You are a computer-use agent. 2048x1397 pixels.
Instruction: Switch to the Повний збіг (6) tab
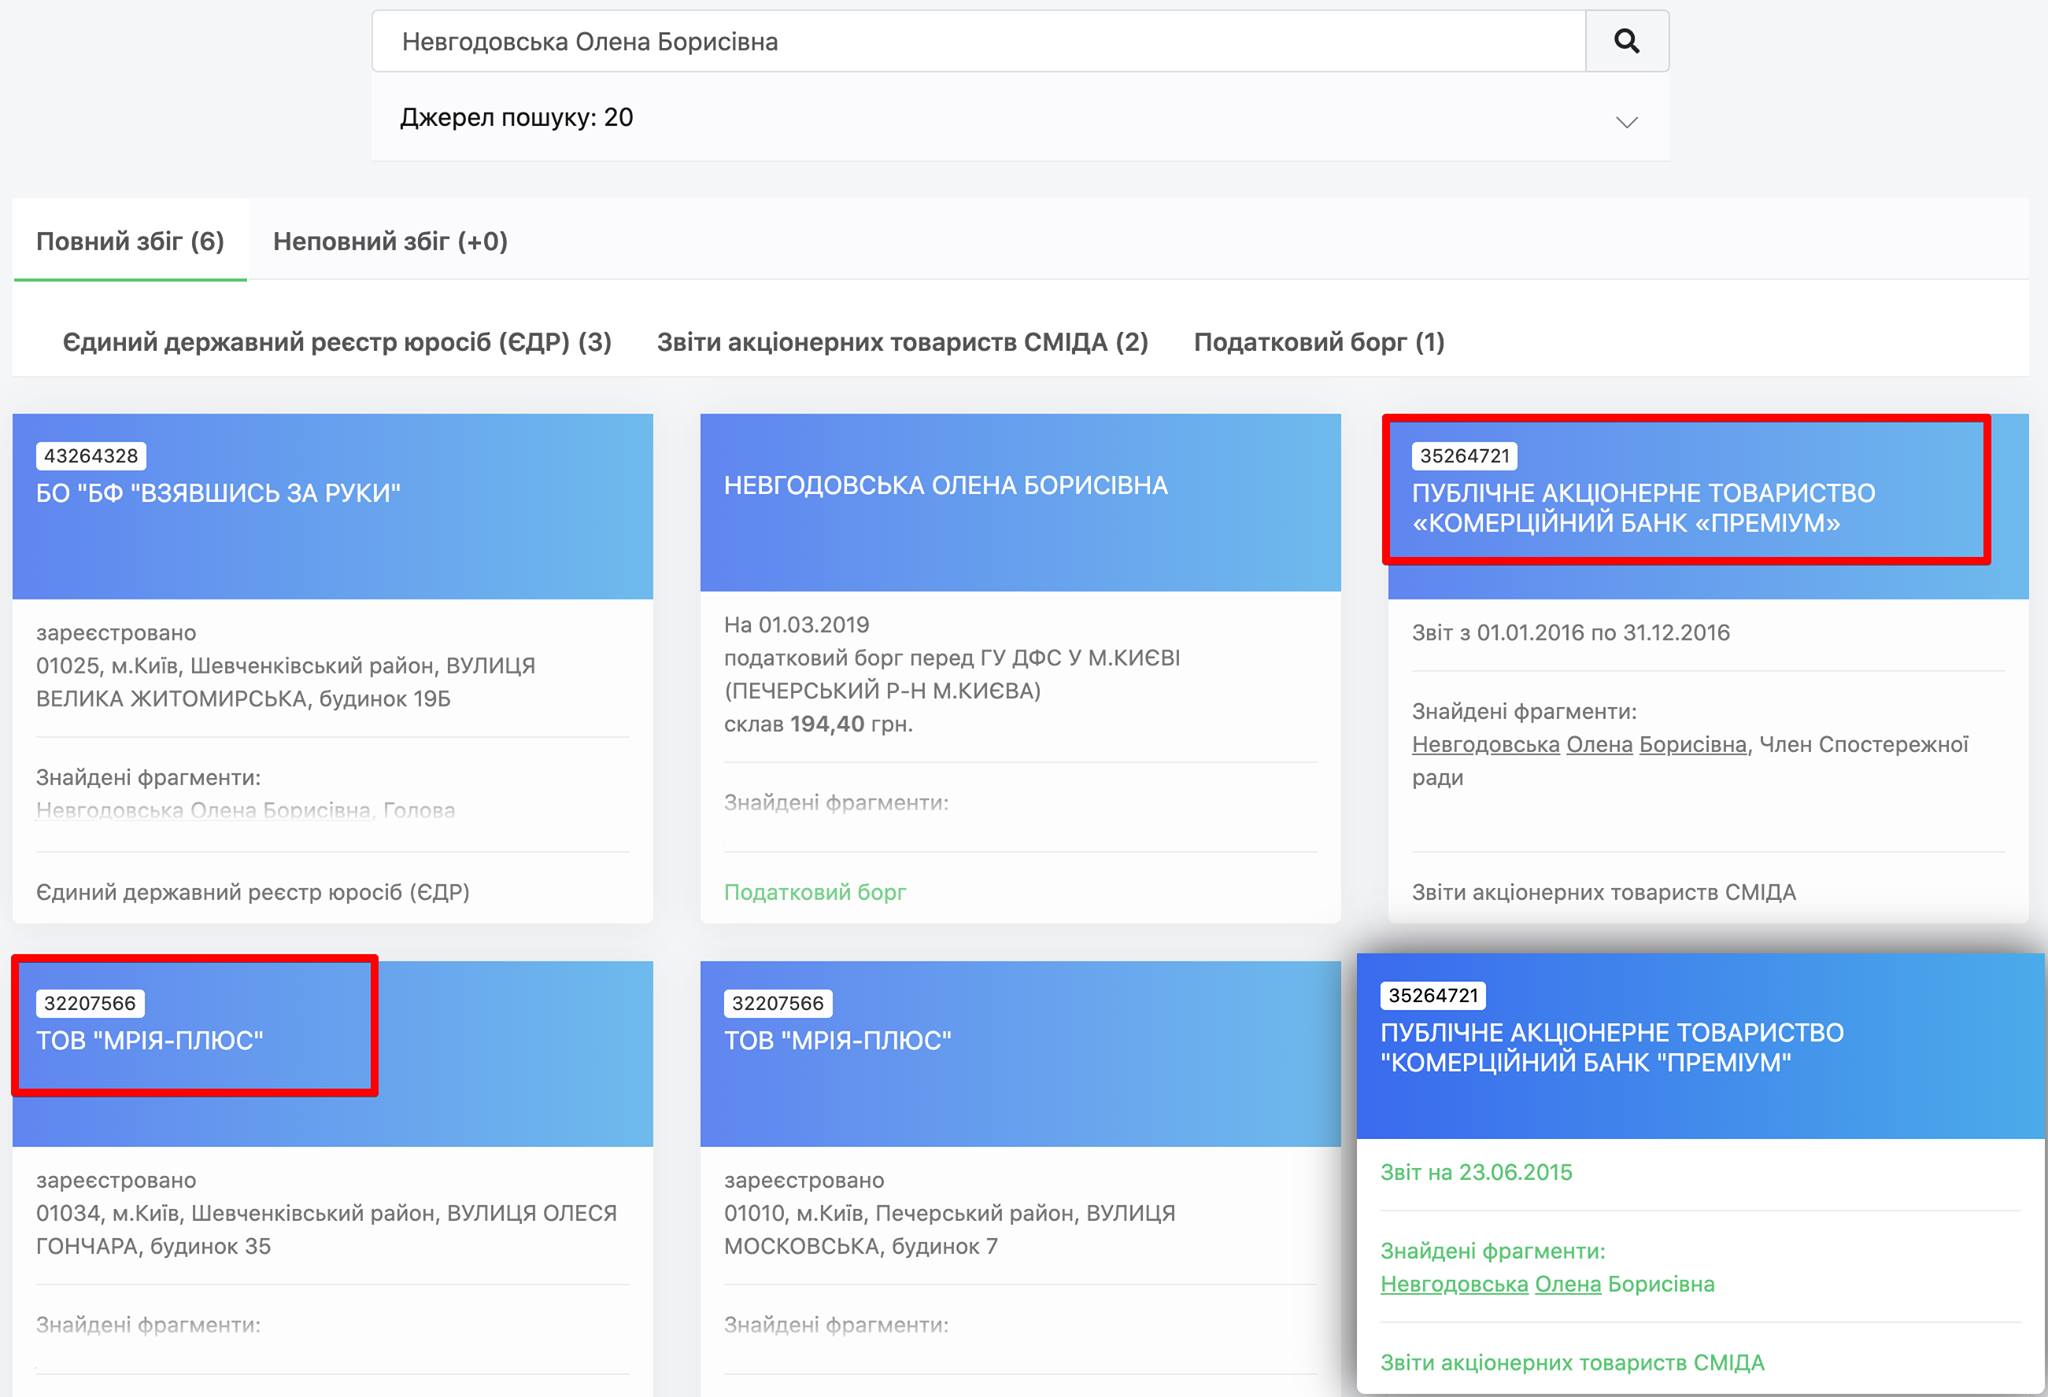pos(130,241)
